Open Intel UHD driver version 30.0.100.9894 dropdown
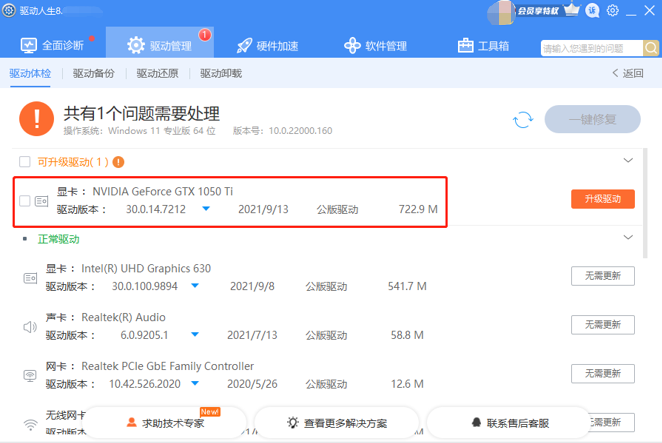This screenshot has width=662, height=443. tap(195, 286)
